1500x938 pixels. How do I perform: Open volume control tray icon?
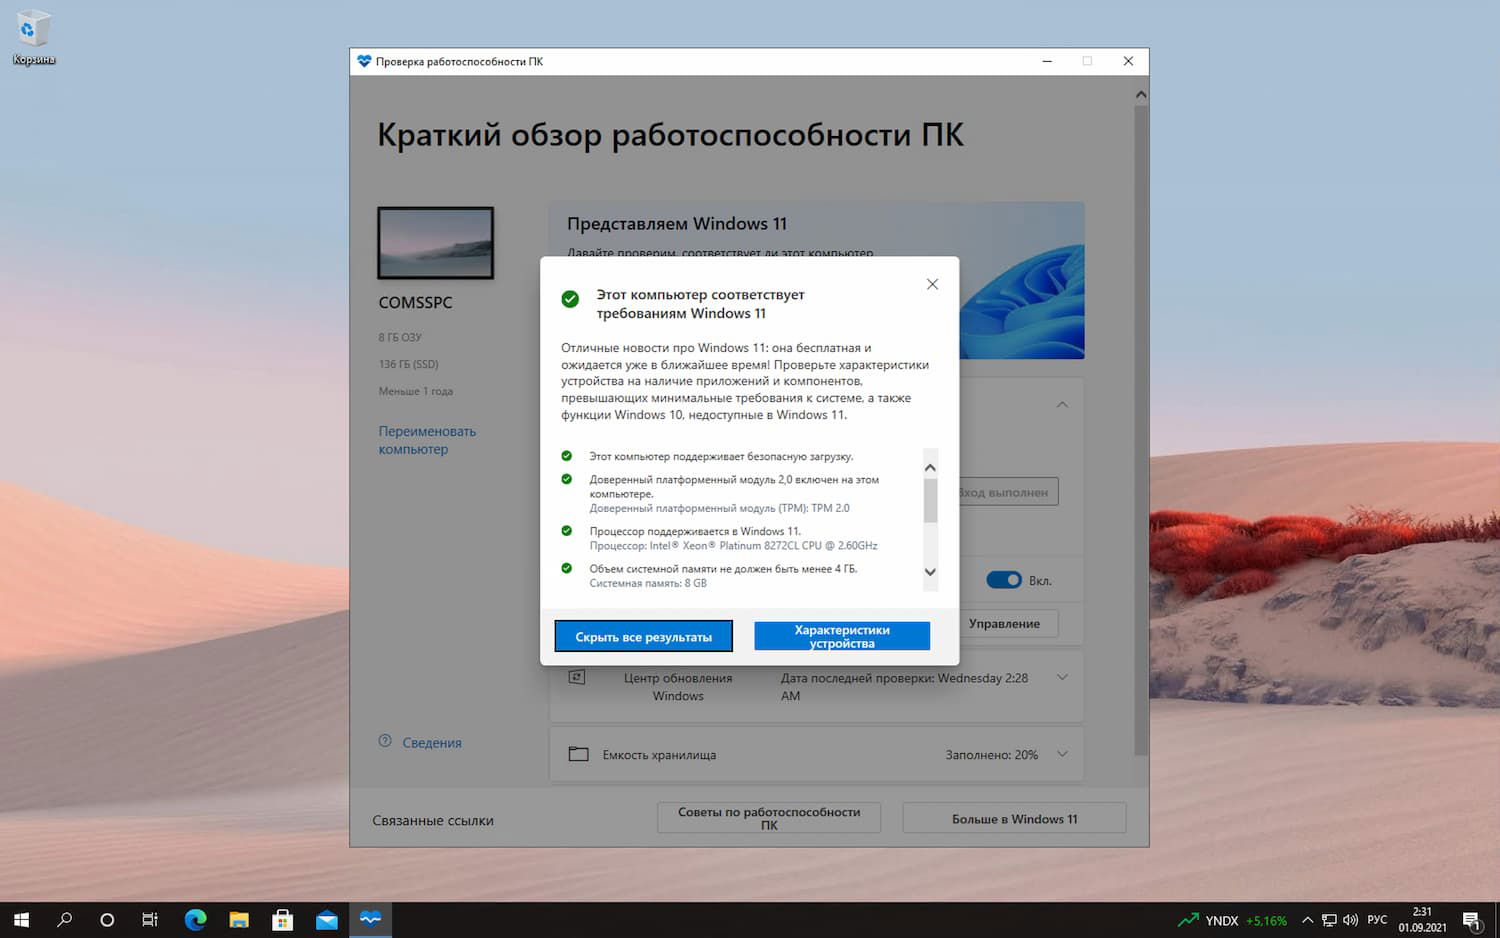(x=1351, y=920)
